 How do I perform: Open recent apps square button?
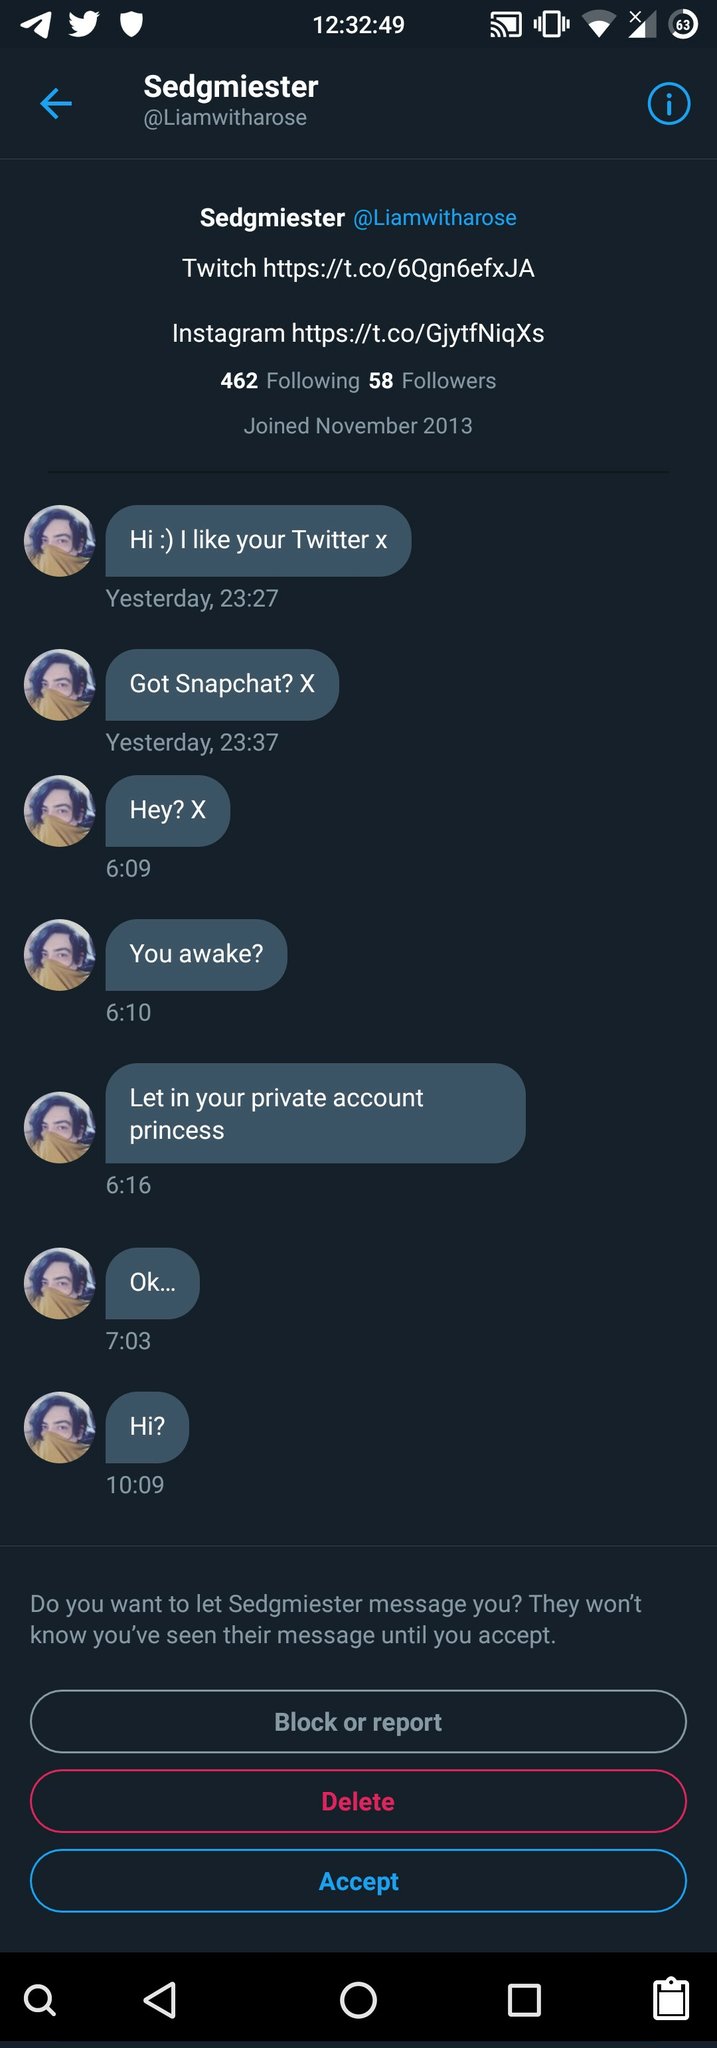[524, 1999]
